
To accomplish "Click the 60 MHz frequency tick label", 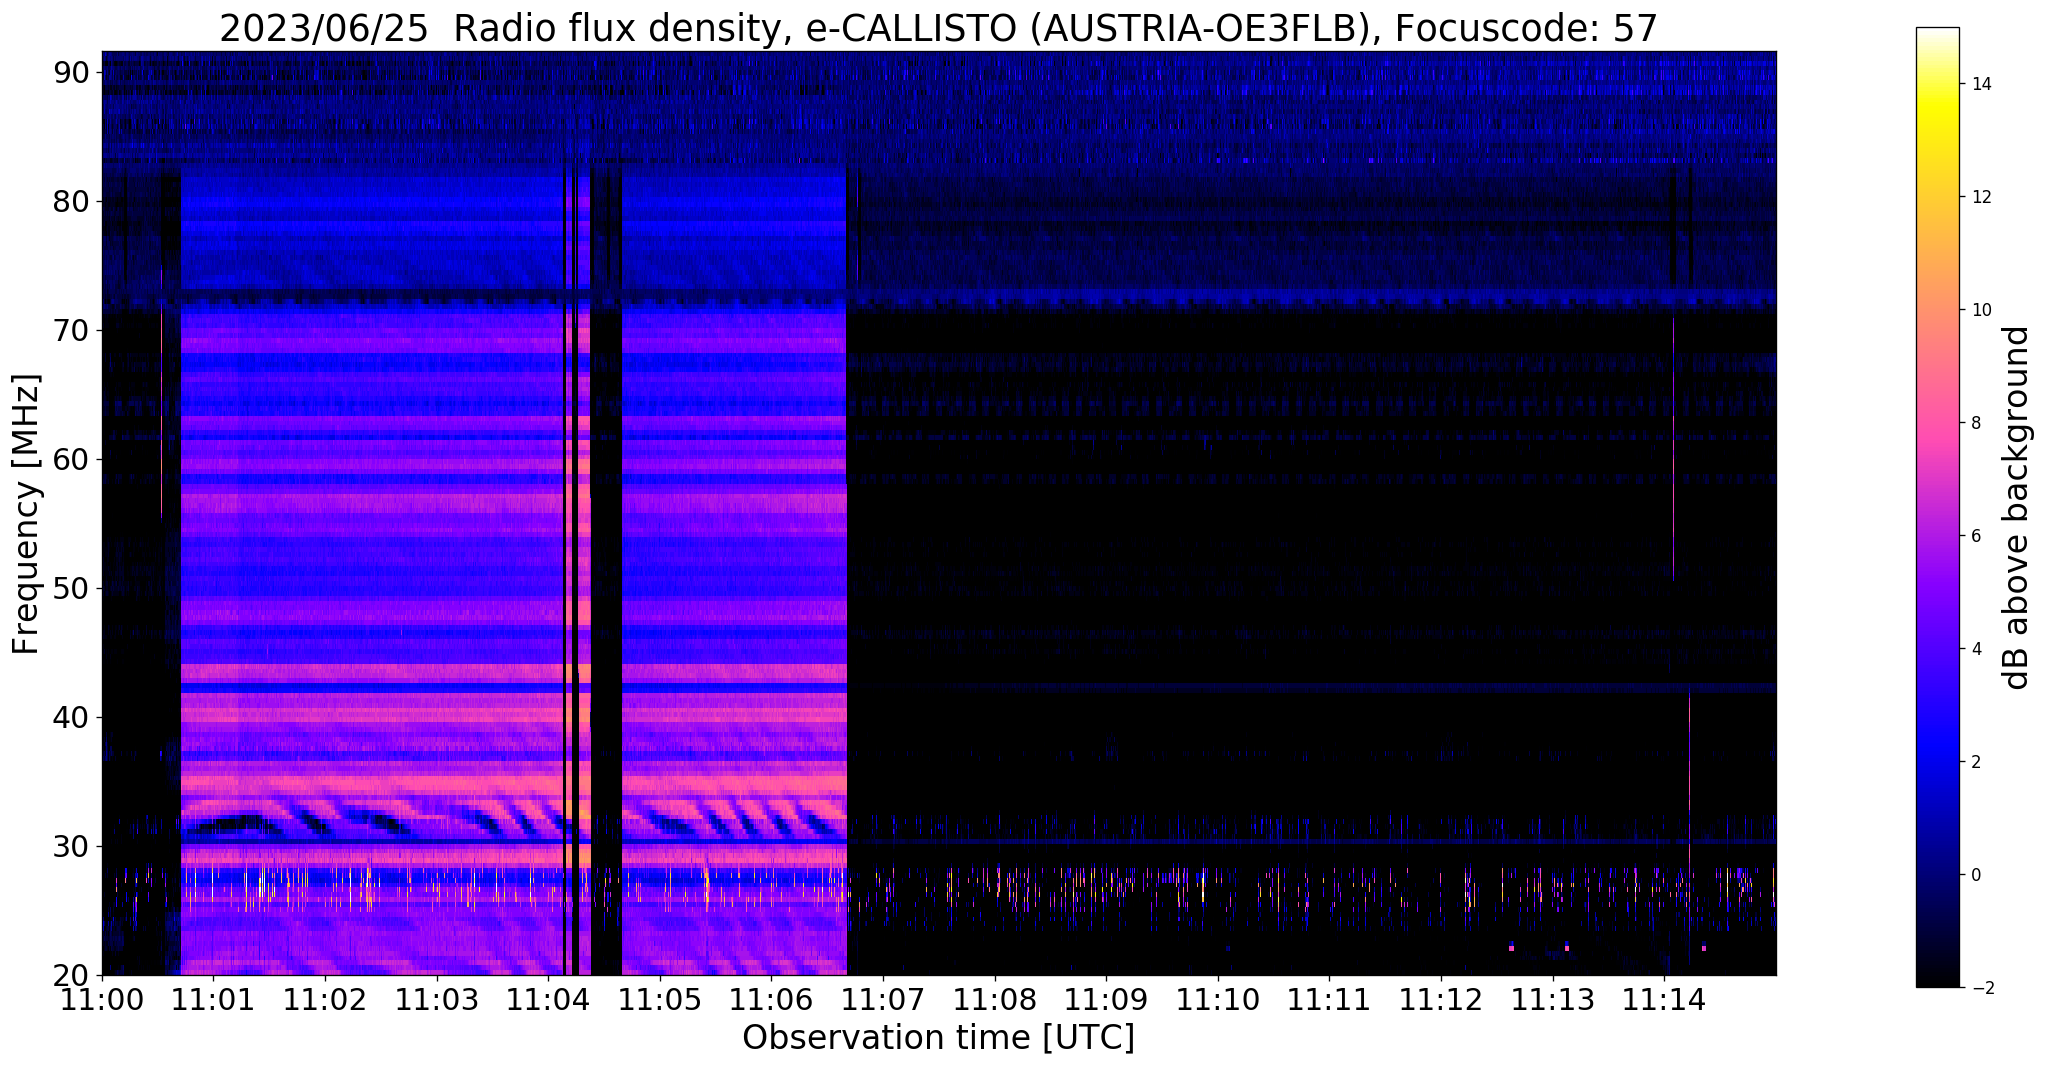I will click(72, 459).
